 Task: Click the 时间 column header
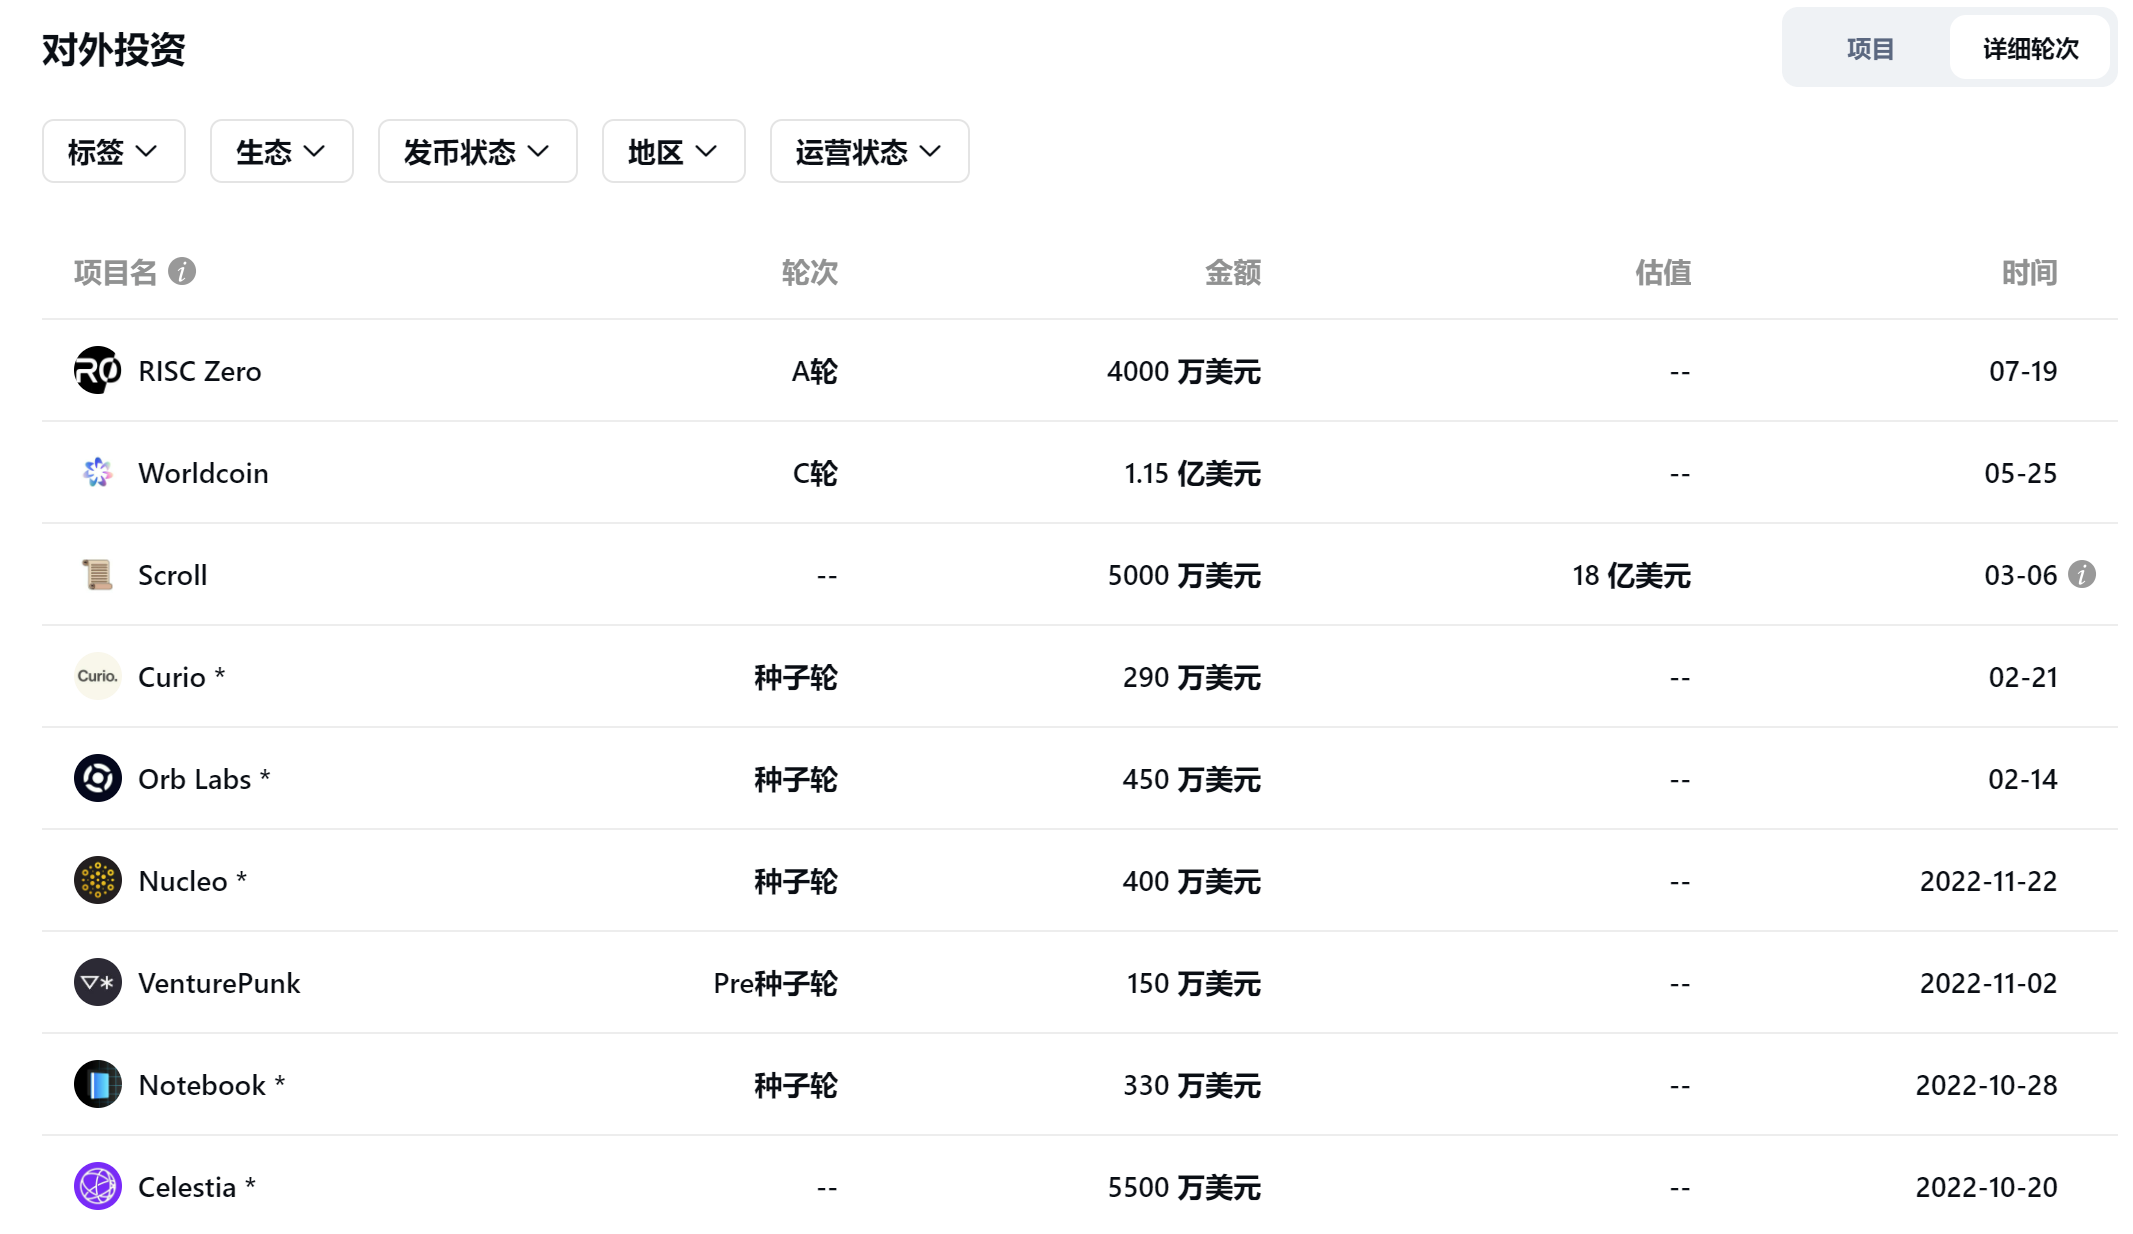tap(2029, 272)
